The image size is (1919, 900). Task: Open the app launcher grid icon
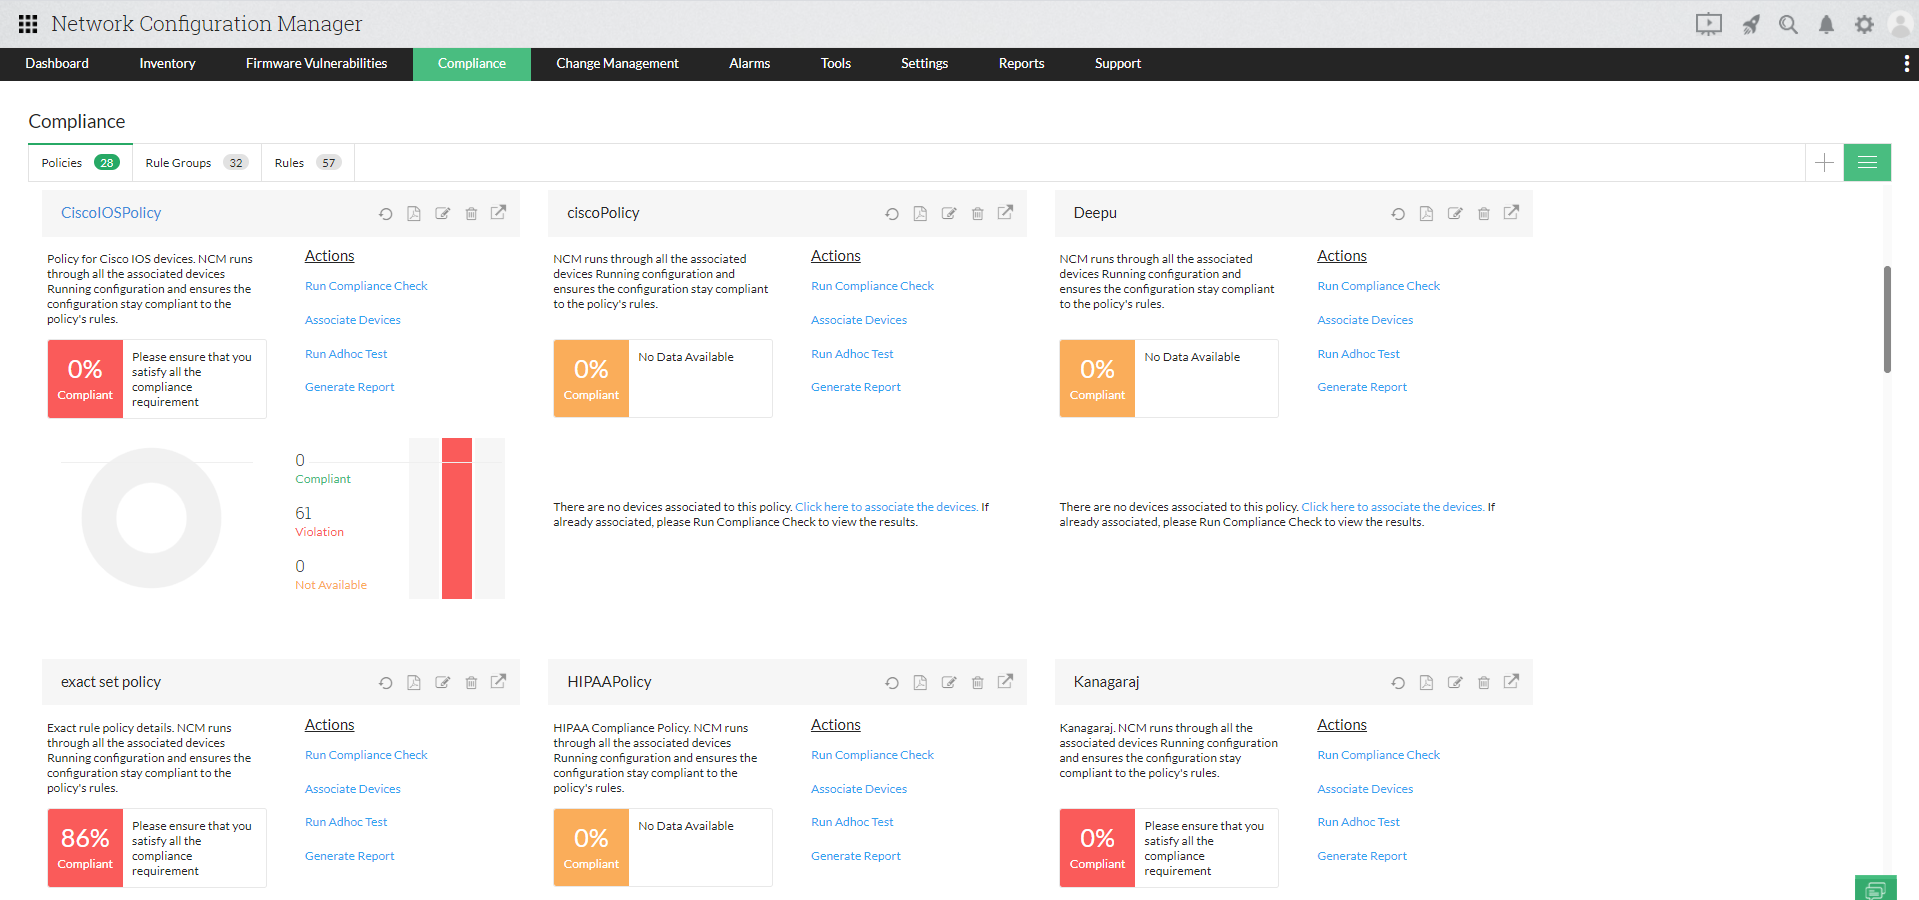27,24
